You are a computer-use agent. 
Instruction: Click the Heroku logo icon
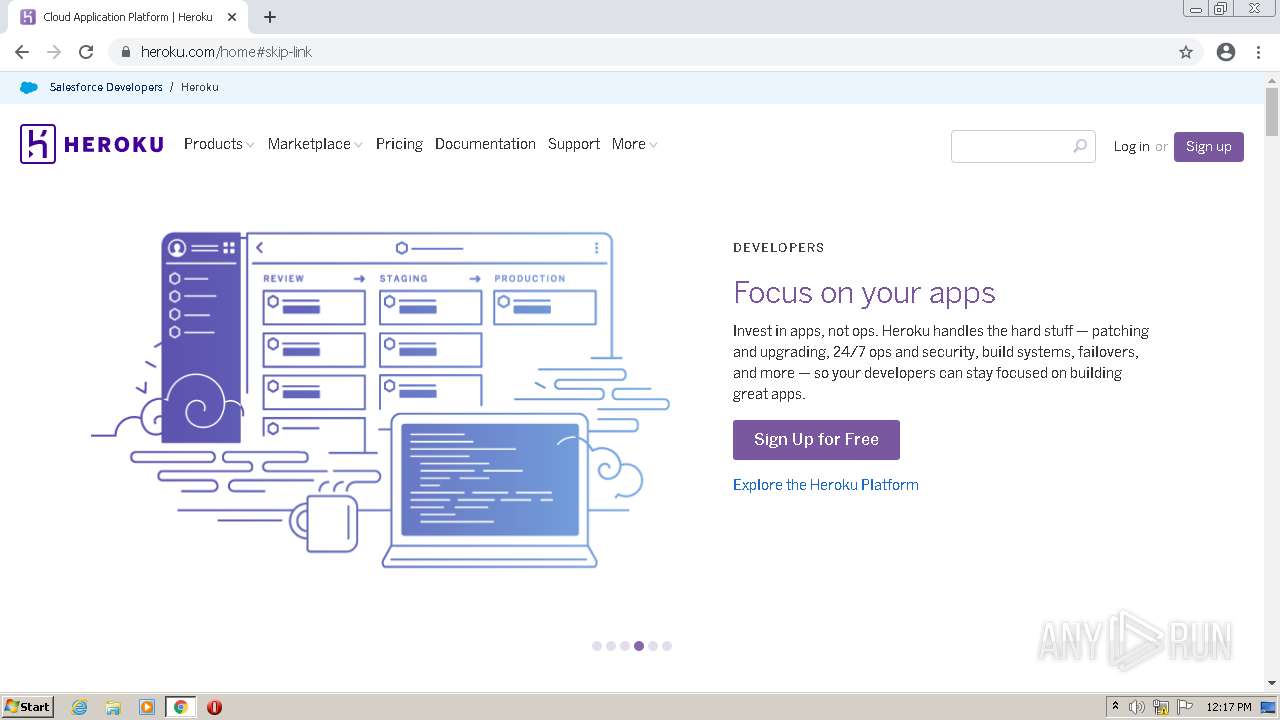point(37,144)
